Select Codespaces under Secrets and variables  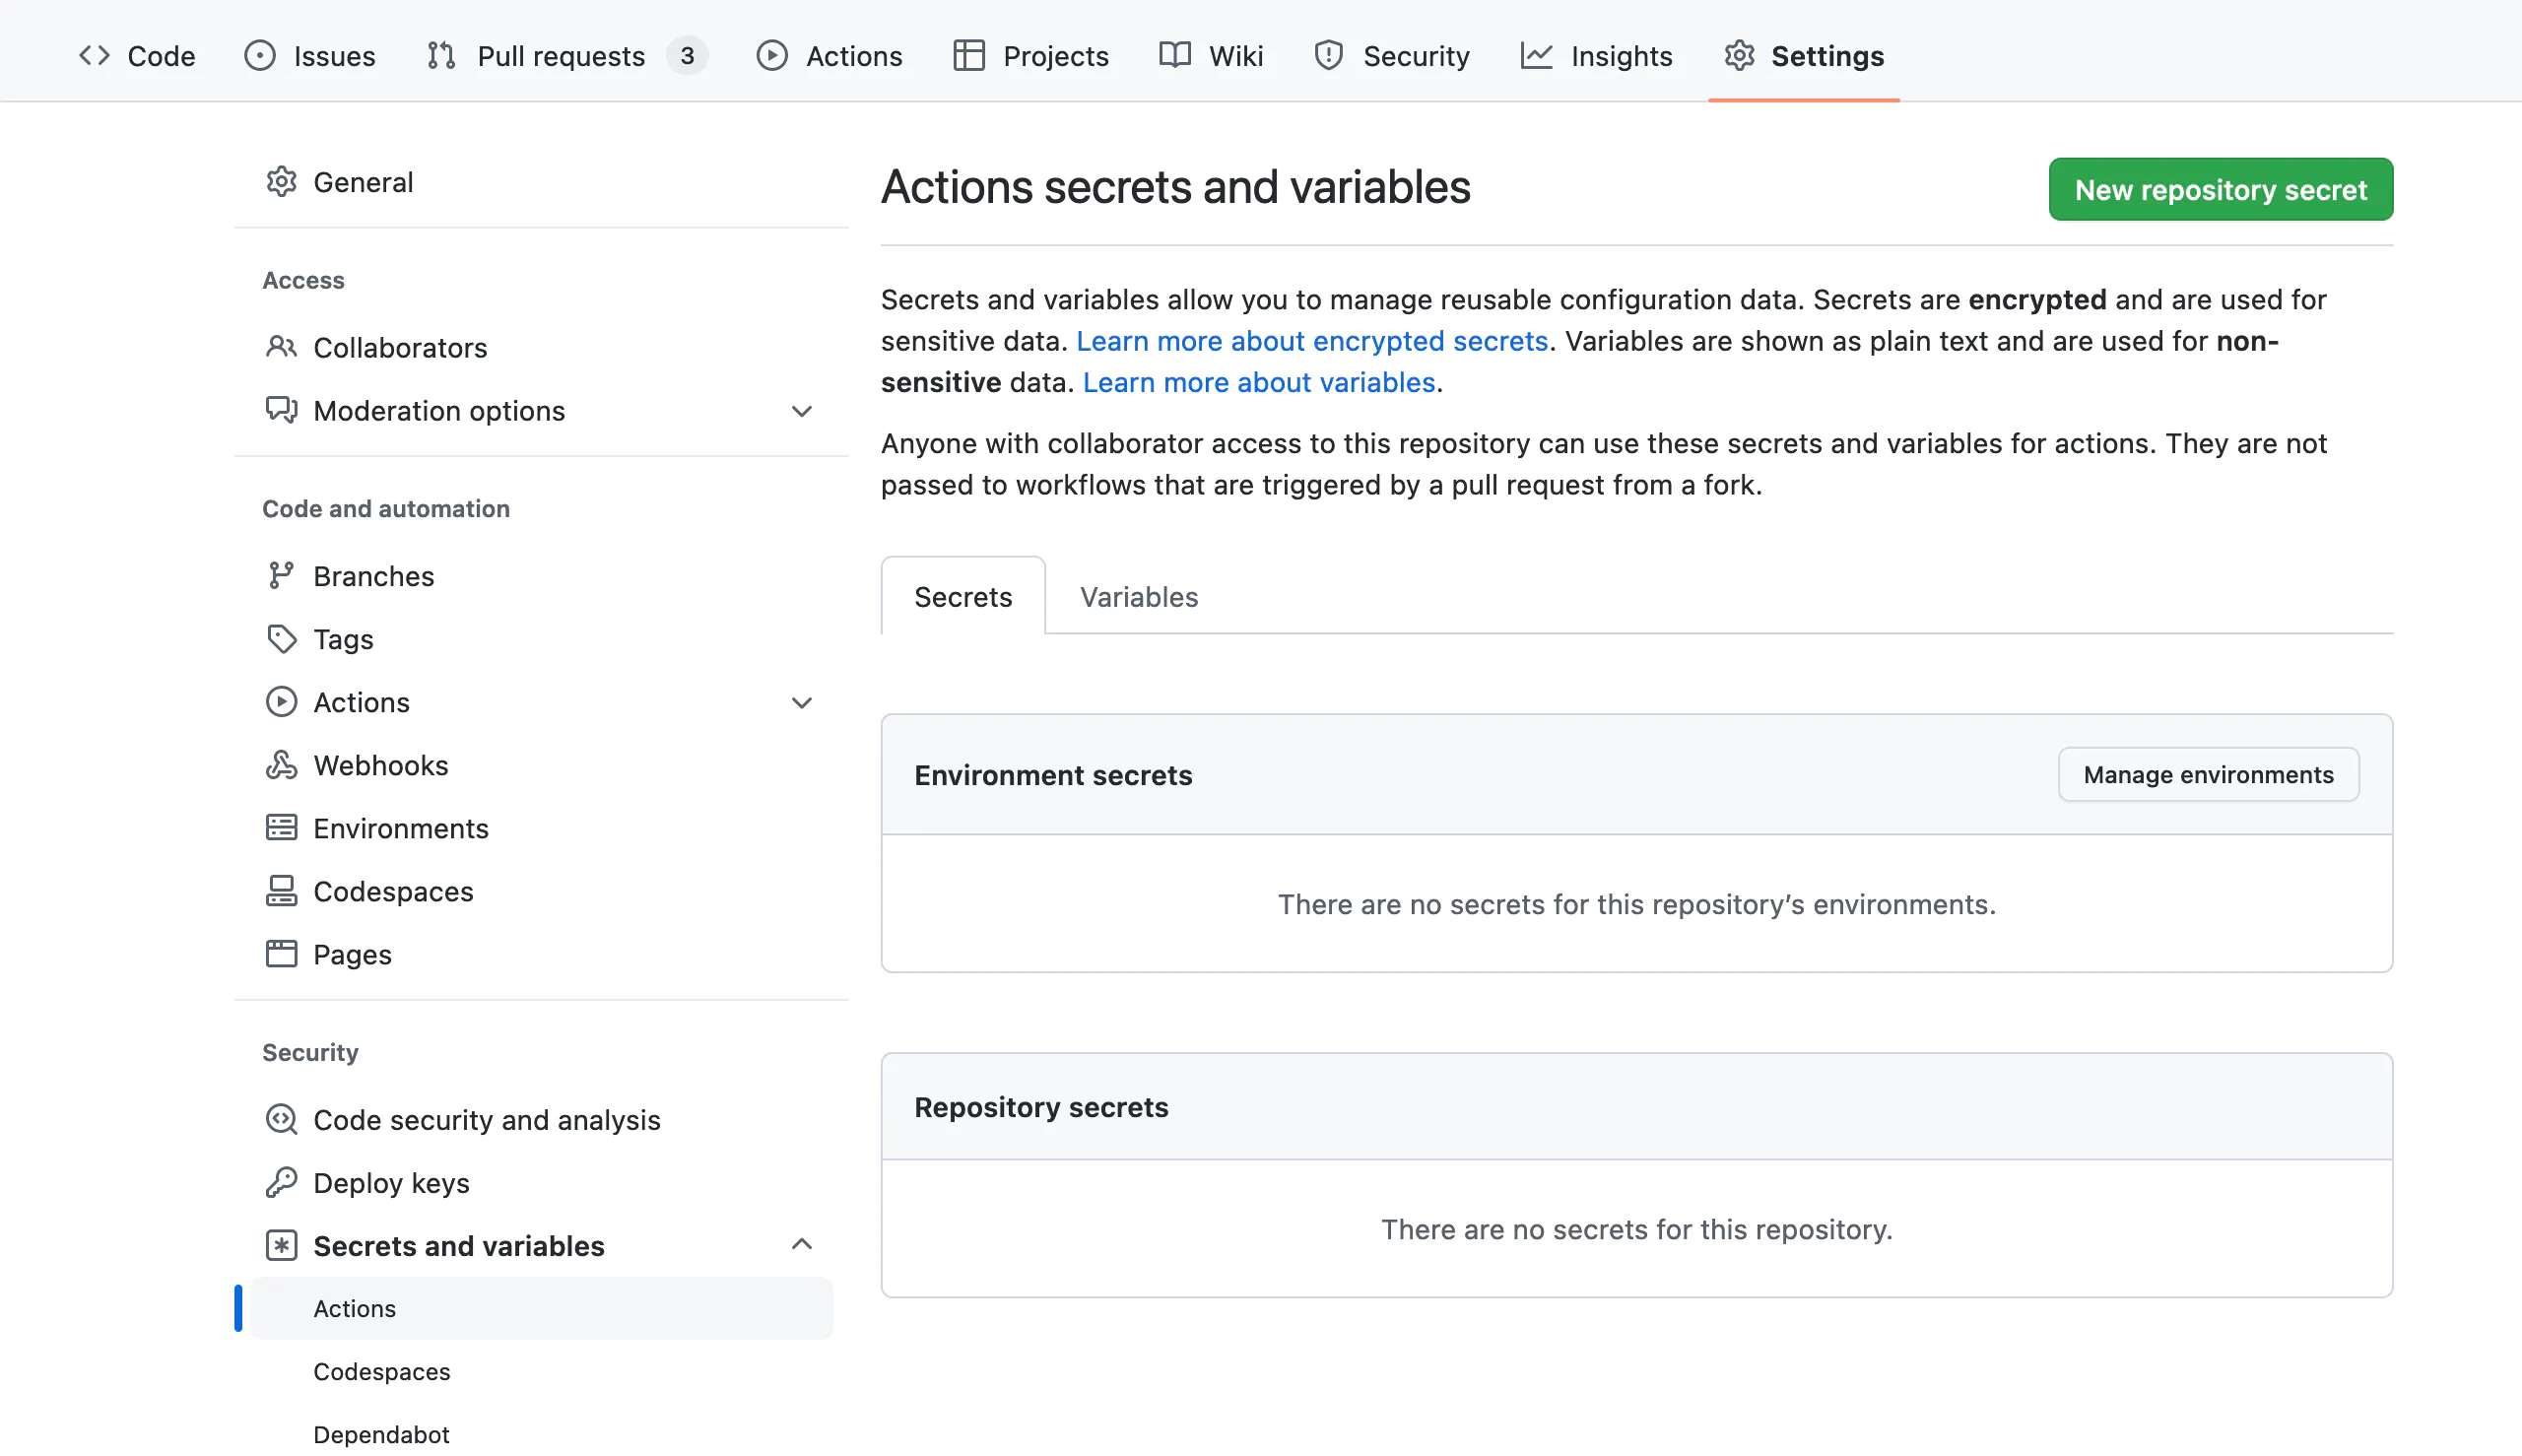[541, 1371]
